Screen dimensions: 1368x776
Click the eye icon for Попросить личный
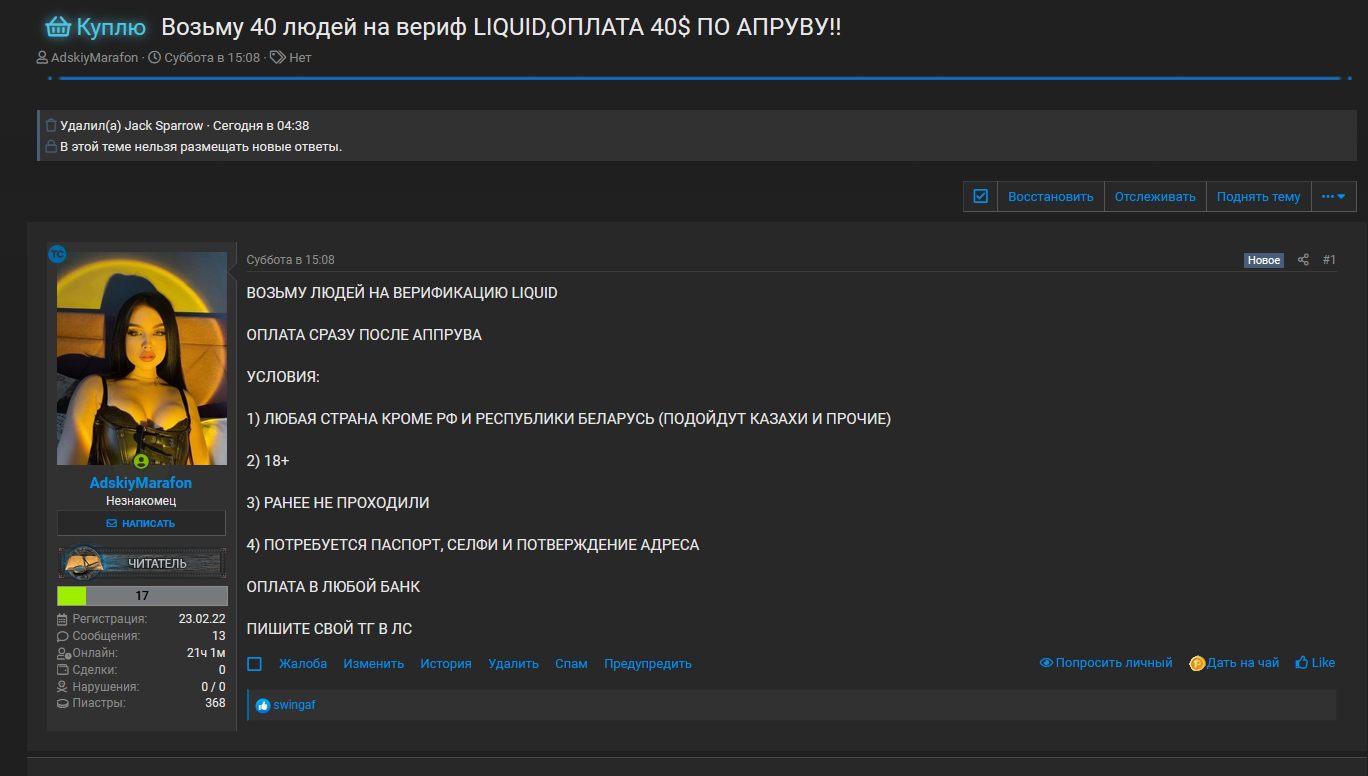click(x=1046, y=663)
